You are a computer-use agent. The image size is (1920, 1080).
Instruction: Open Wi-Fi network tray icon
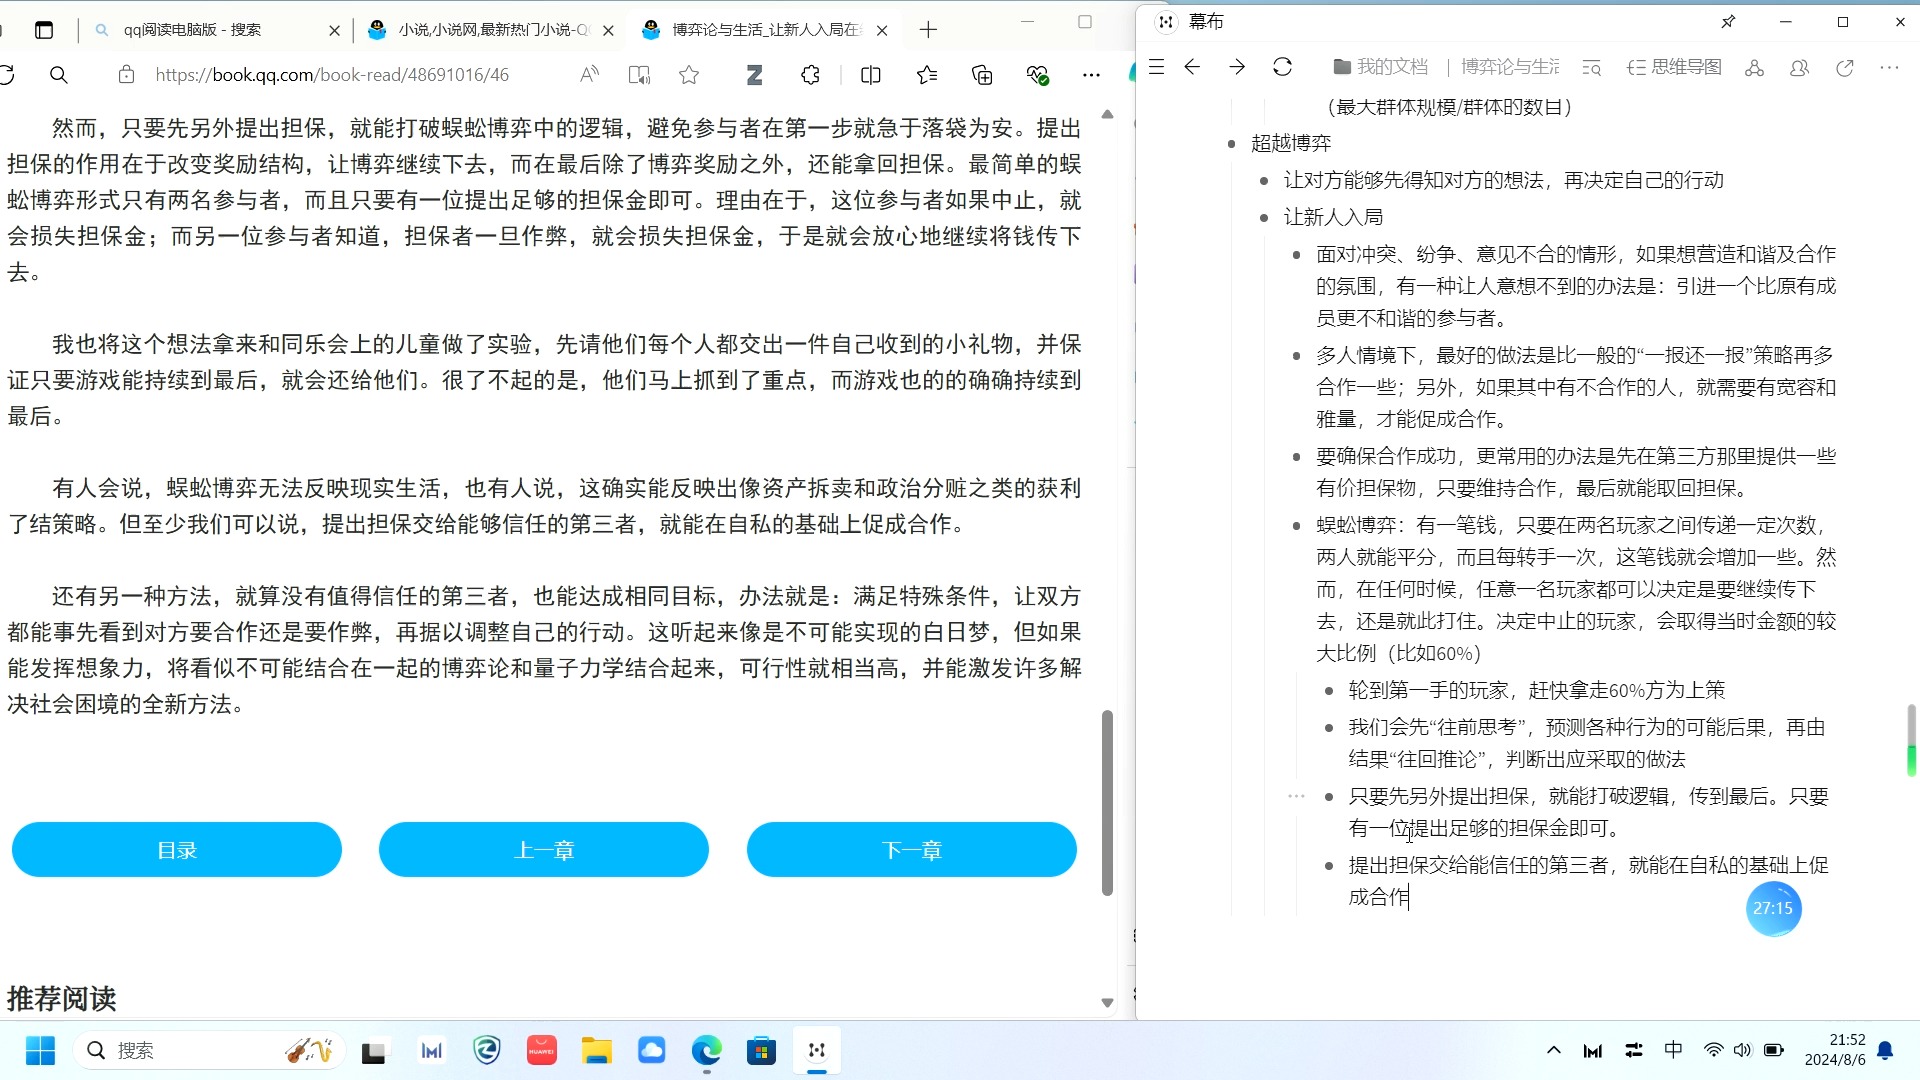[1713, 1050]
